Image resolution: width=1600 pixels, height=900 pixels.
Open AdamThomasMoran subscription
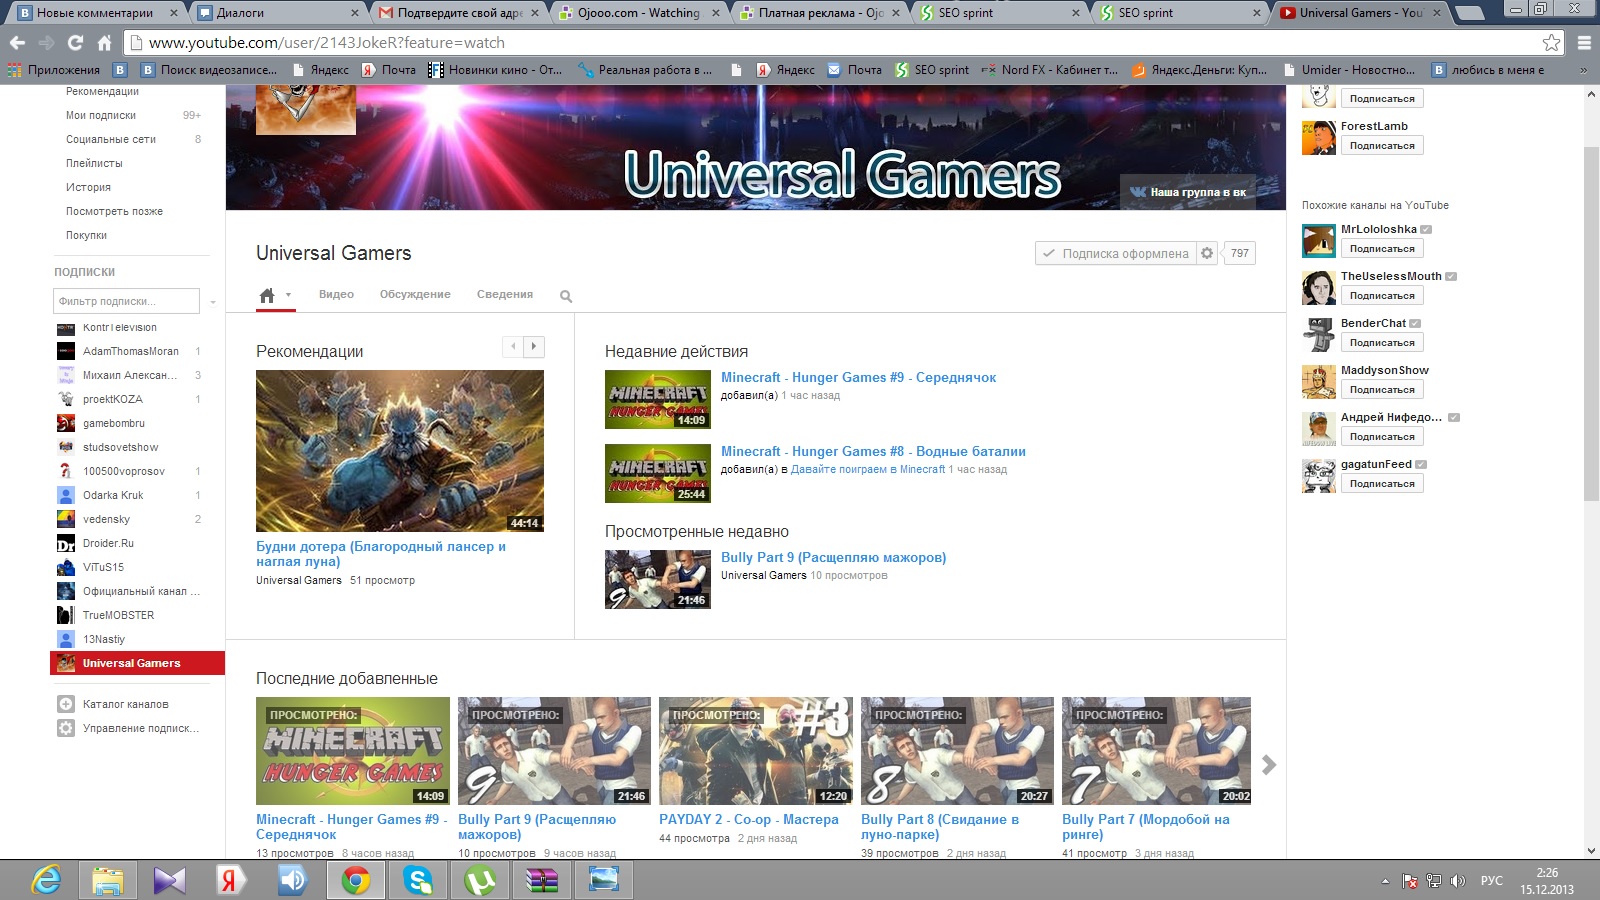click(x=130, y=351)
